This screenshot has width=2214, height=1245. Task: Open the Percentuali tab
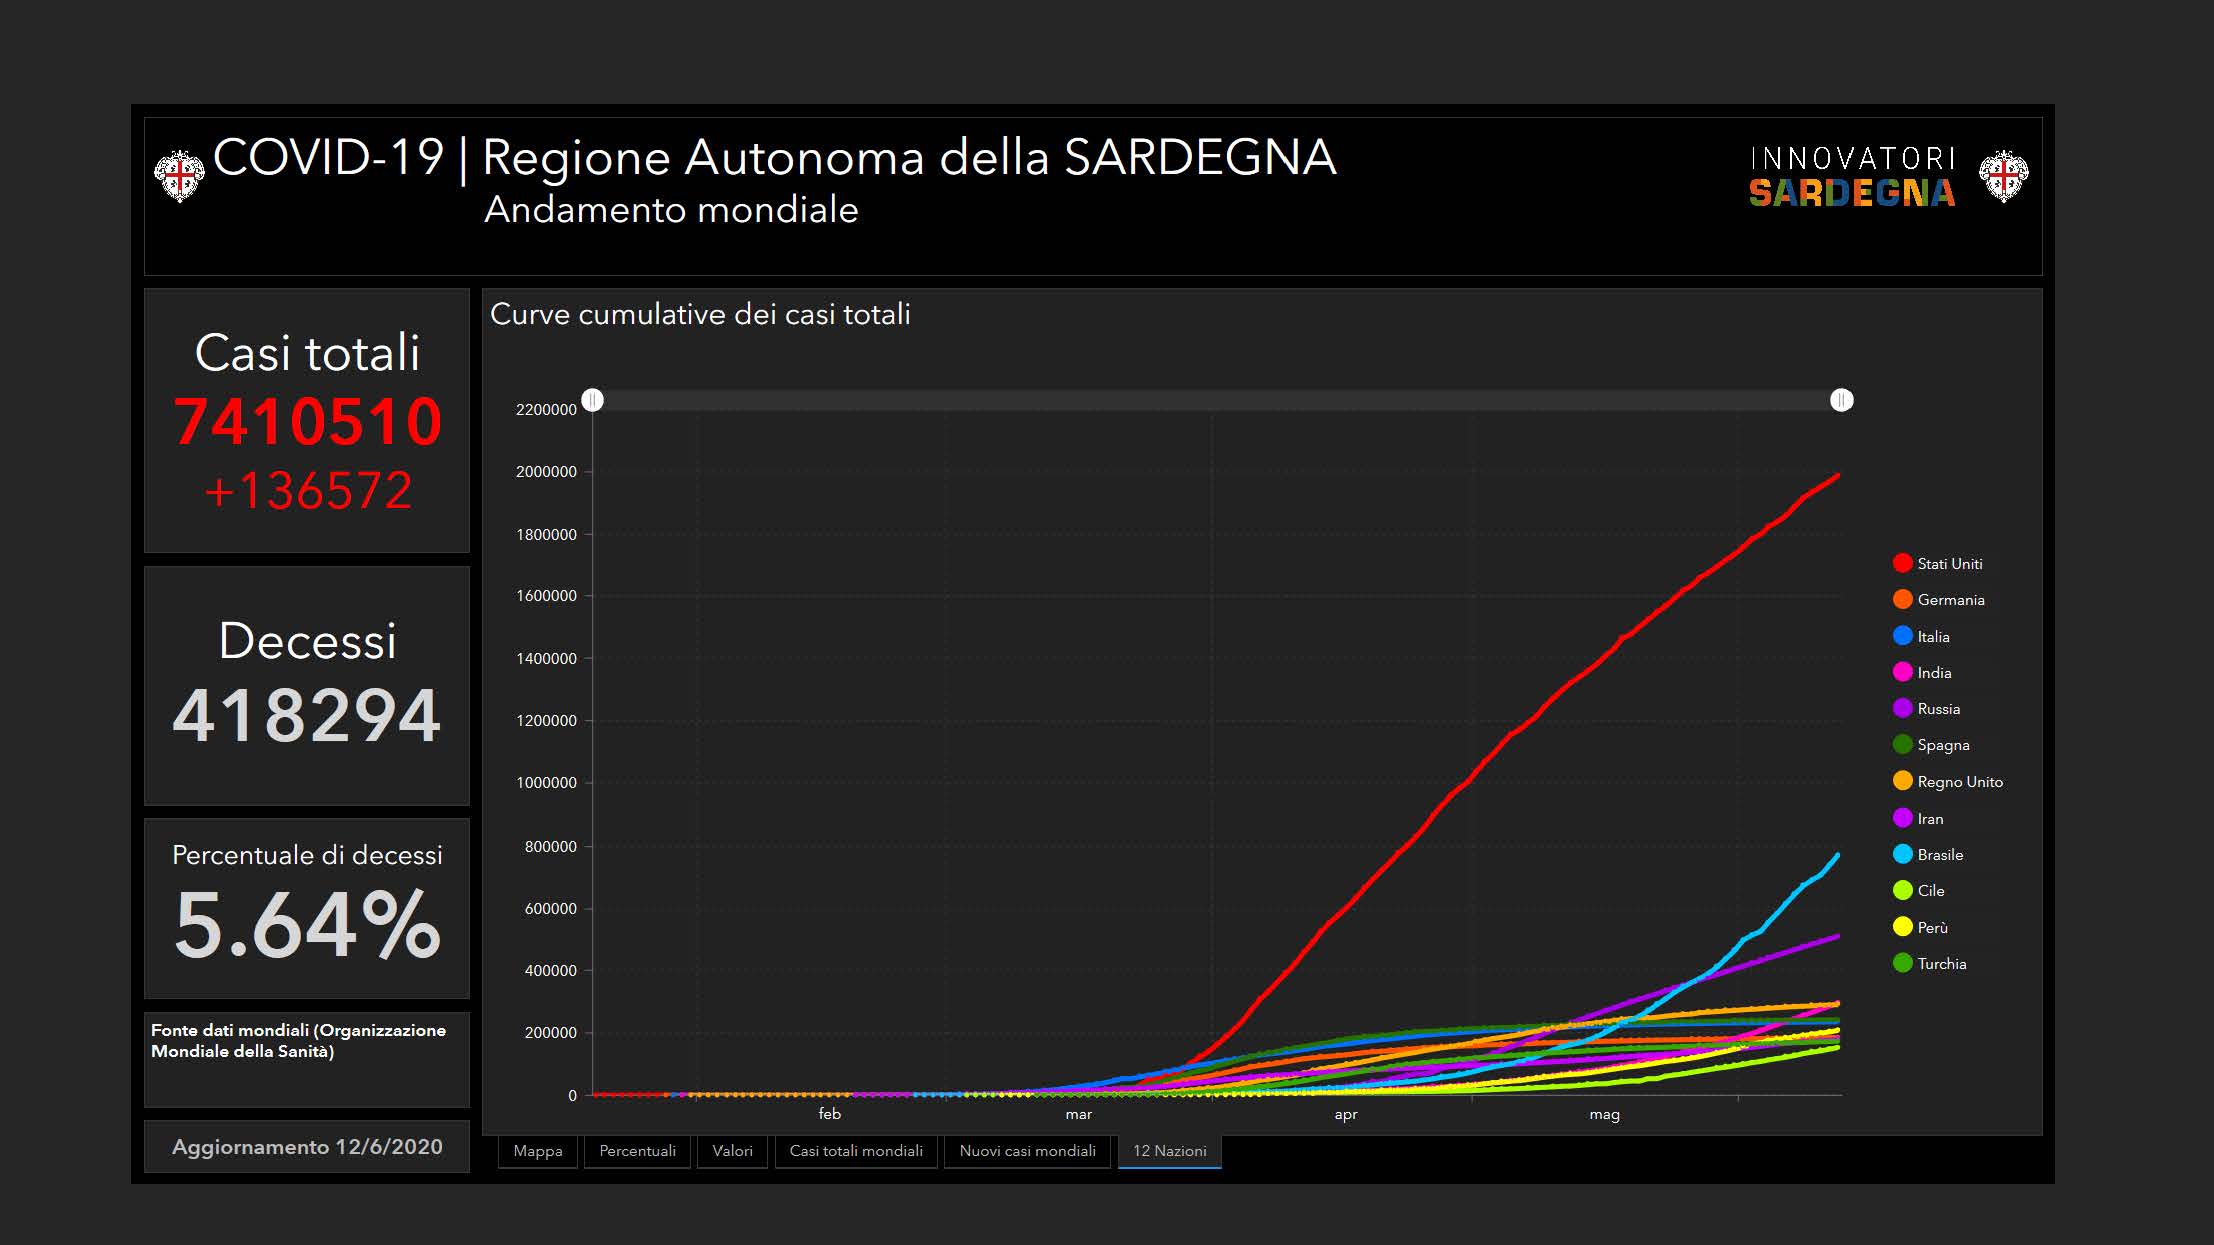pos(637,1151)
